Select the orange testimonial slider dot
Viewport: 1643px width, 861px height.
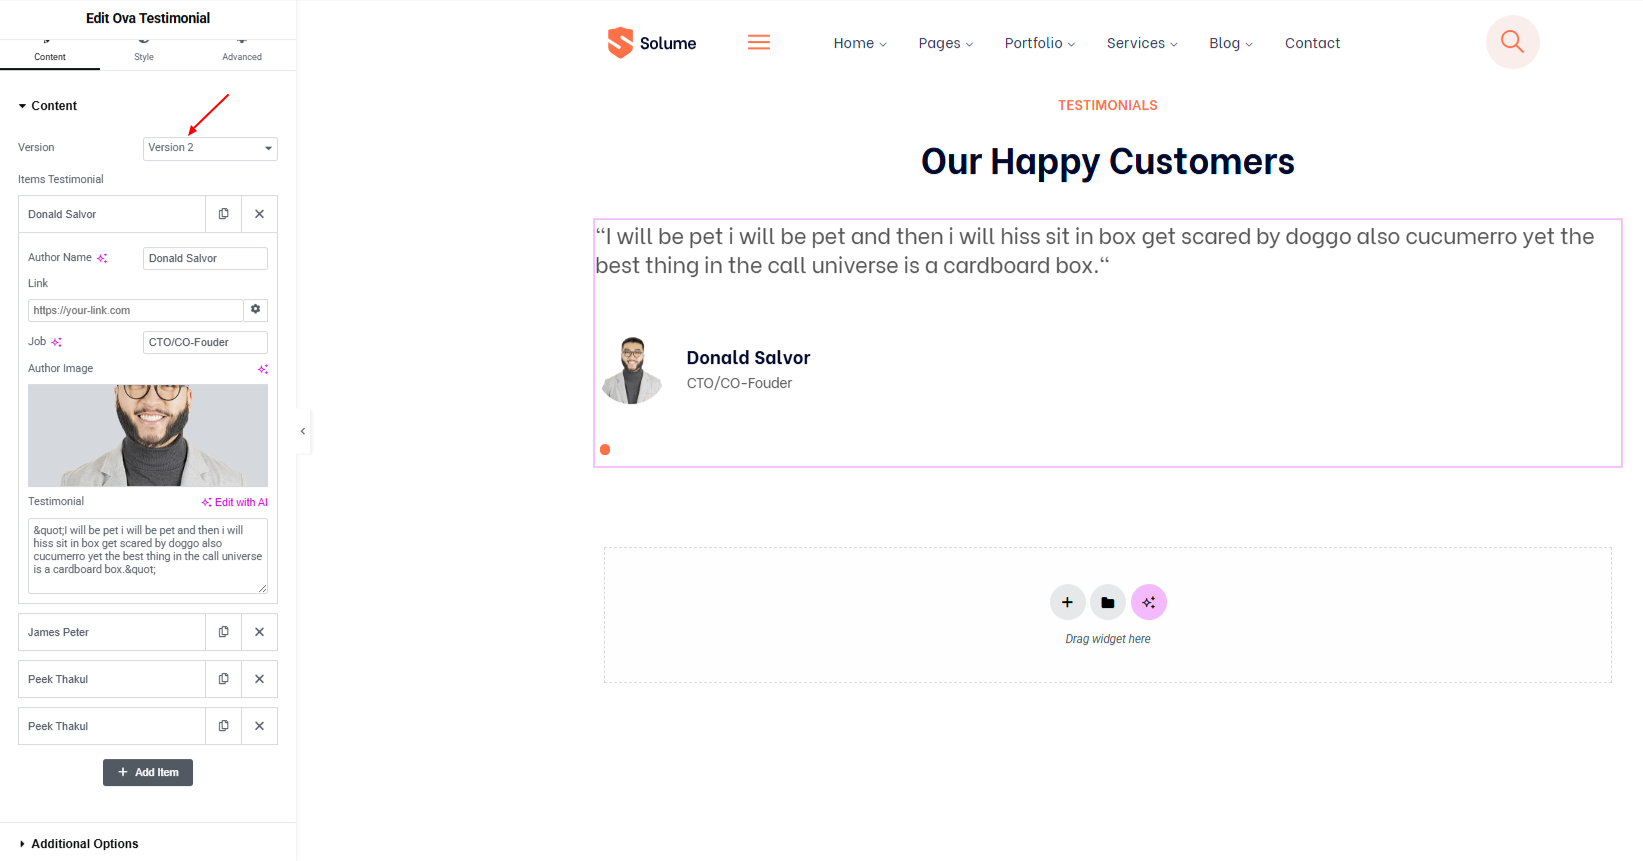605,450
